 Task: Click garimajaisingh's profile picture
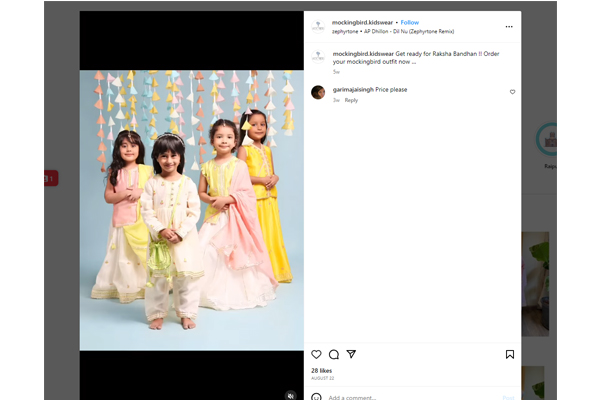[x=318, y=92]
